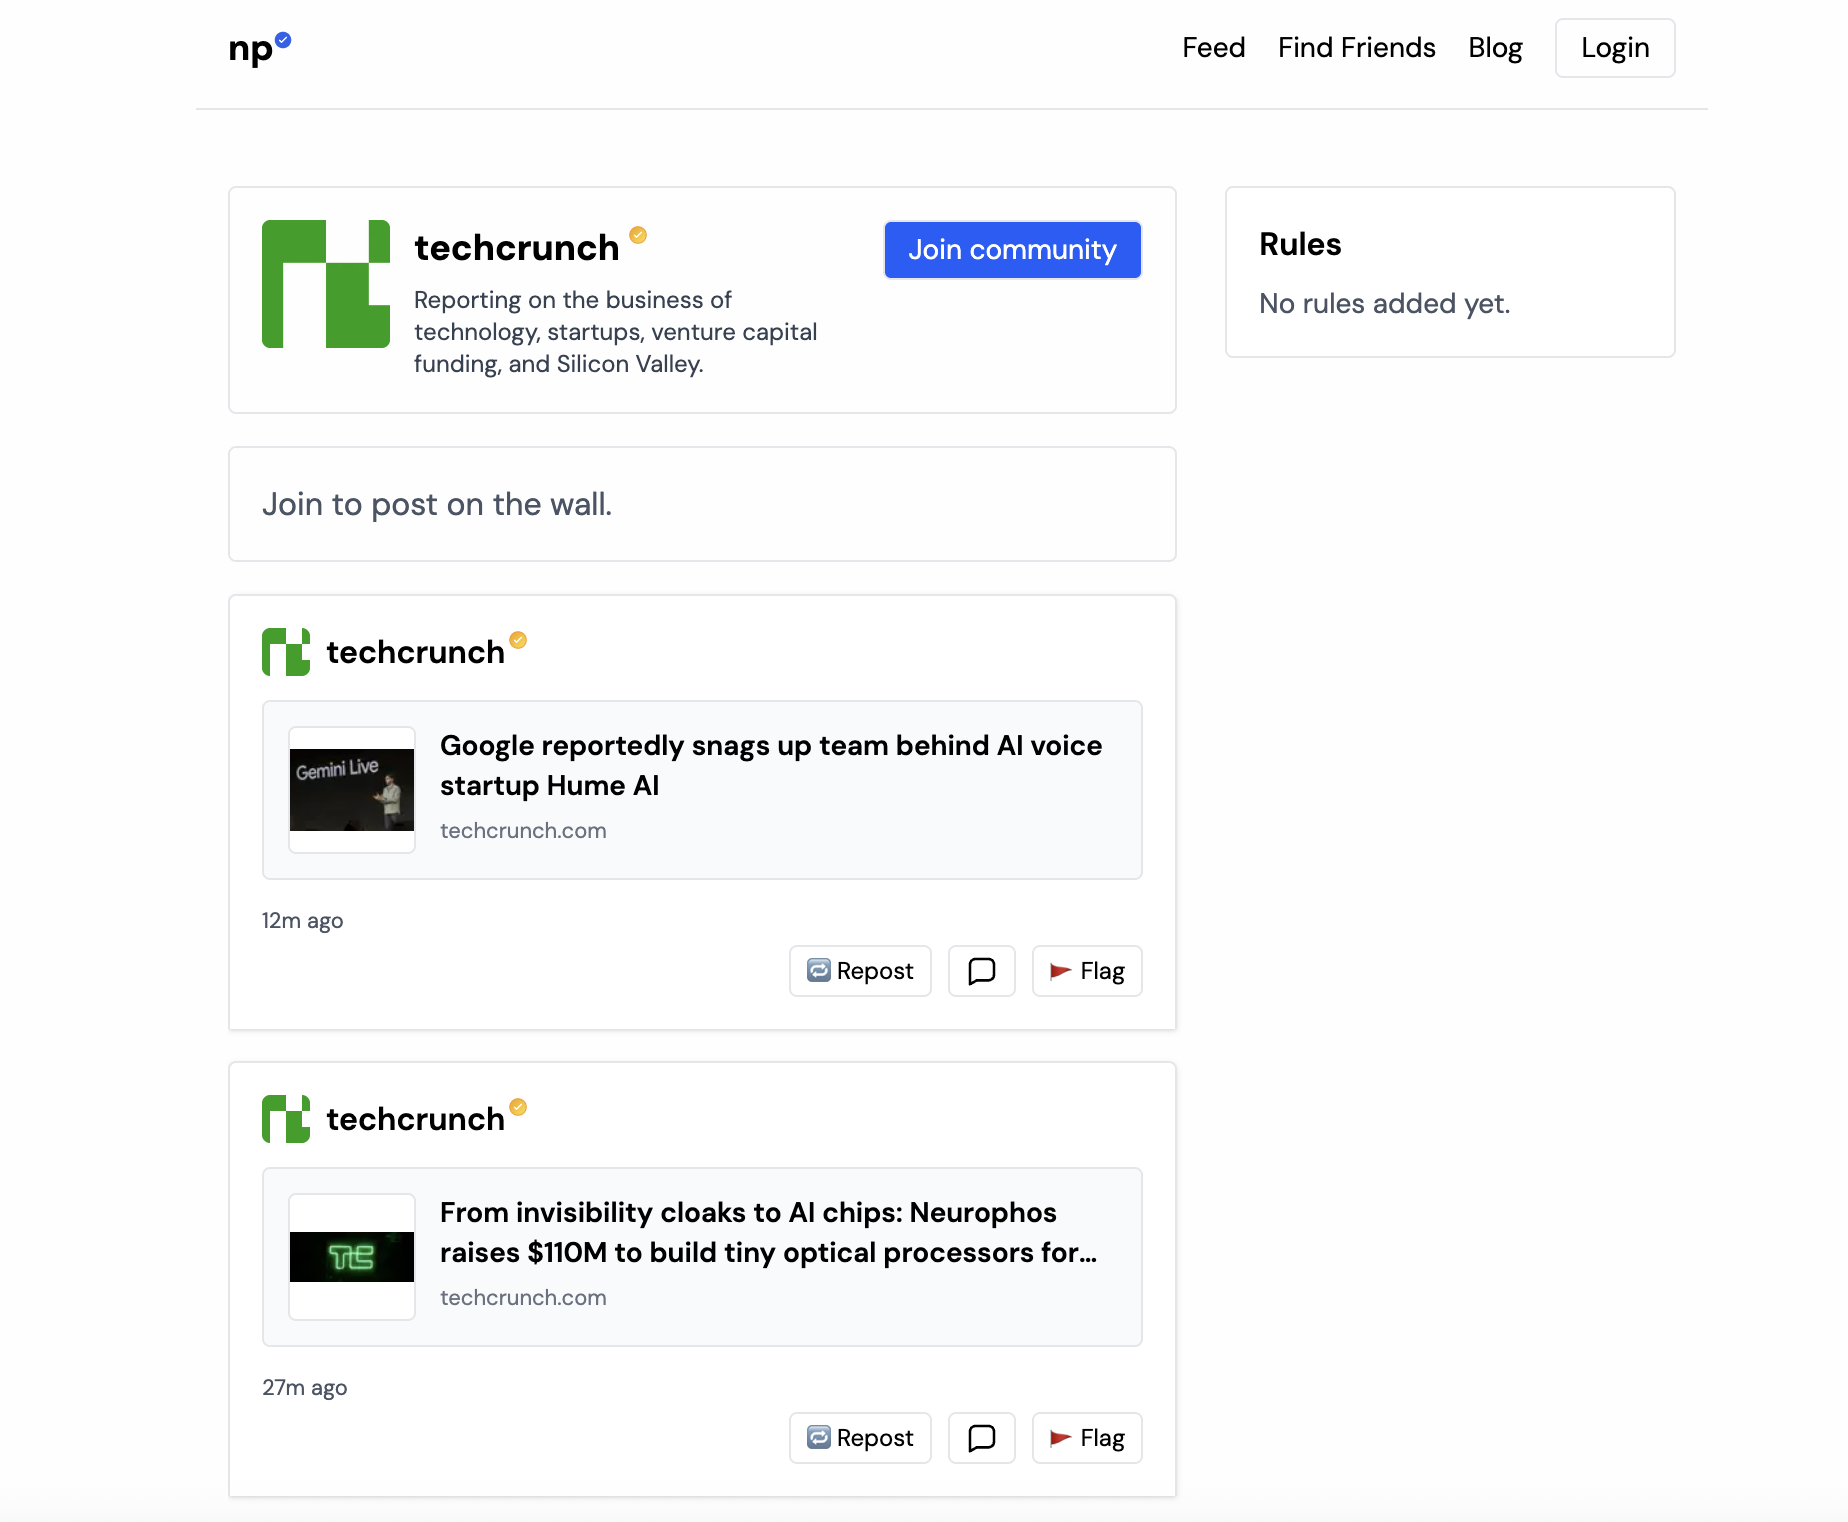The image size is (1848, 1522).
Task: Open the 'From invisibility cloaks to AI chips' headline
Action: [768, 1232]
